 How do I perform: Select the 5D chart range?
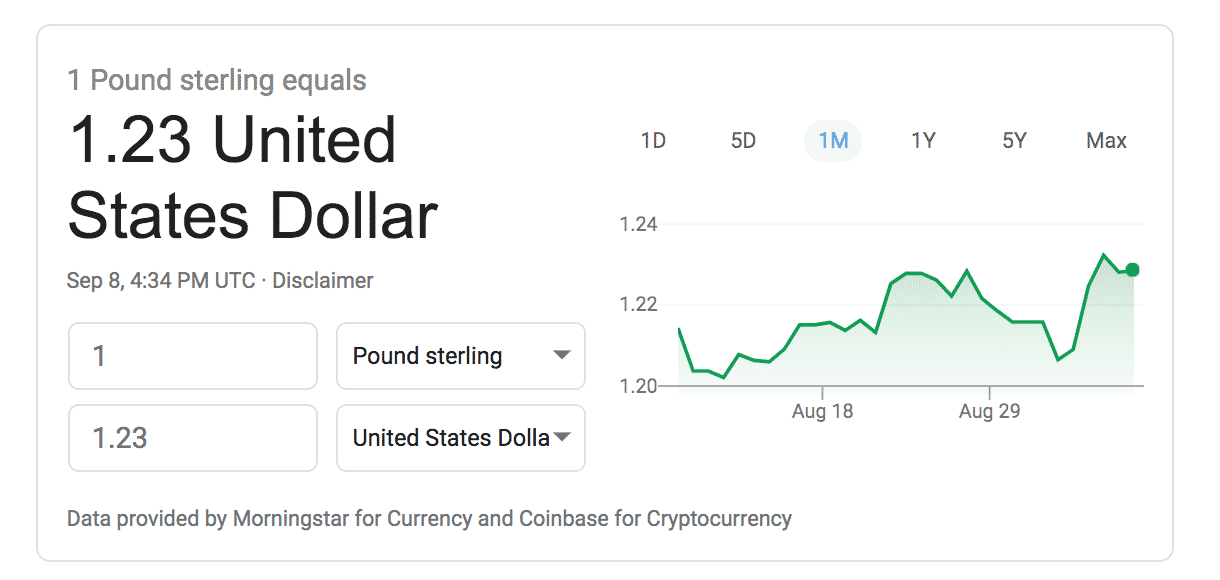[x=743, y=141]
